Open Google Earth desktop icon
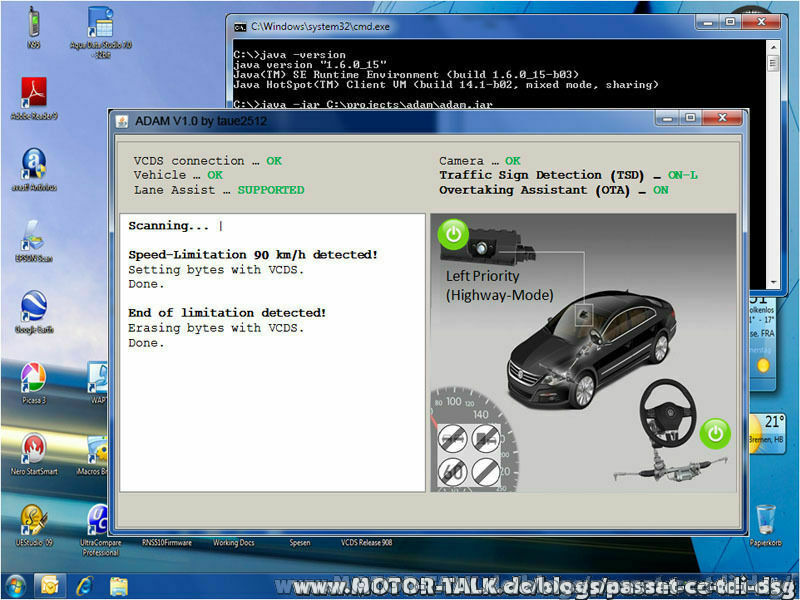Screen dimensions: 800x600 pos(34,312)
